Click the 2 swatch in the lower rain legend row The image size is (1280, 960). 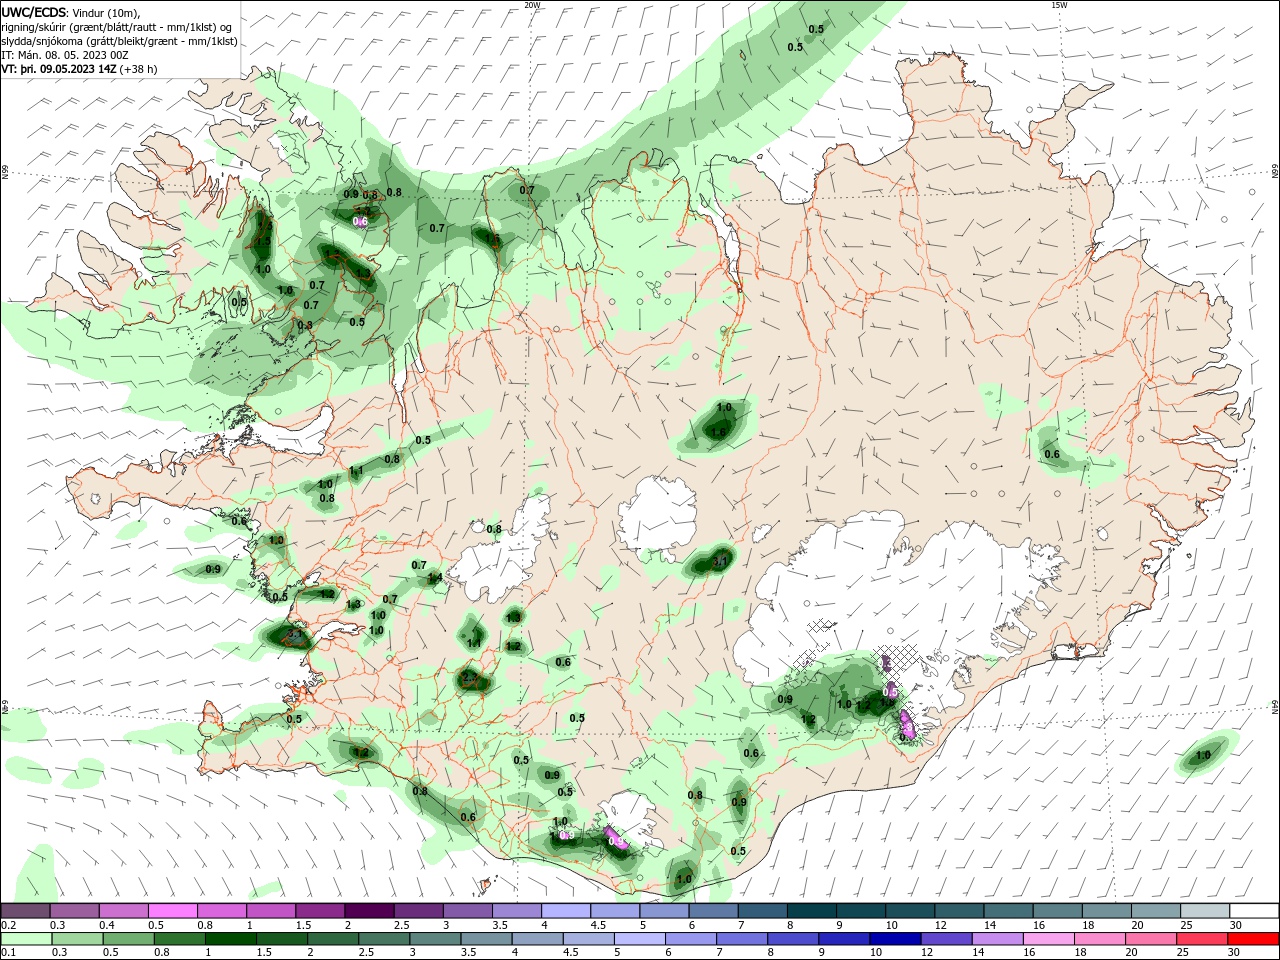pyautogui.click(x=332, y=939)
